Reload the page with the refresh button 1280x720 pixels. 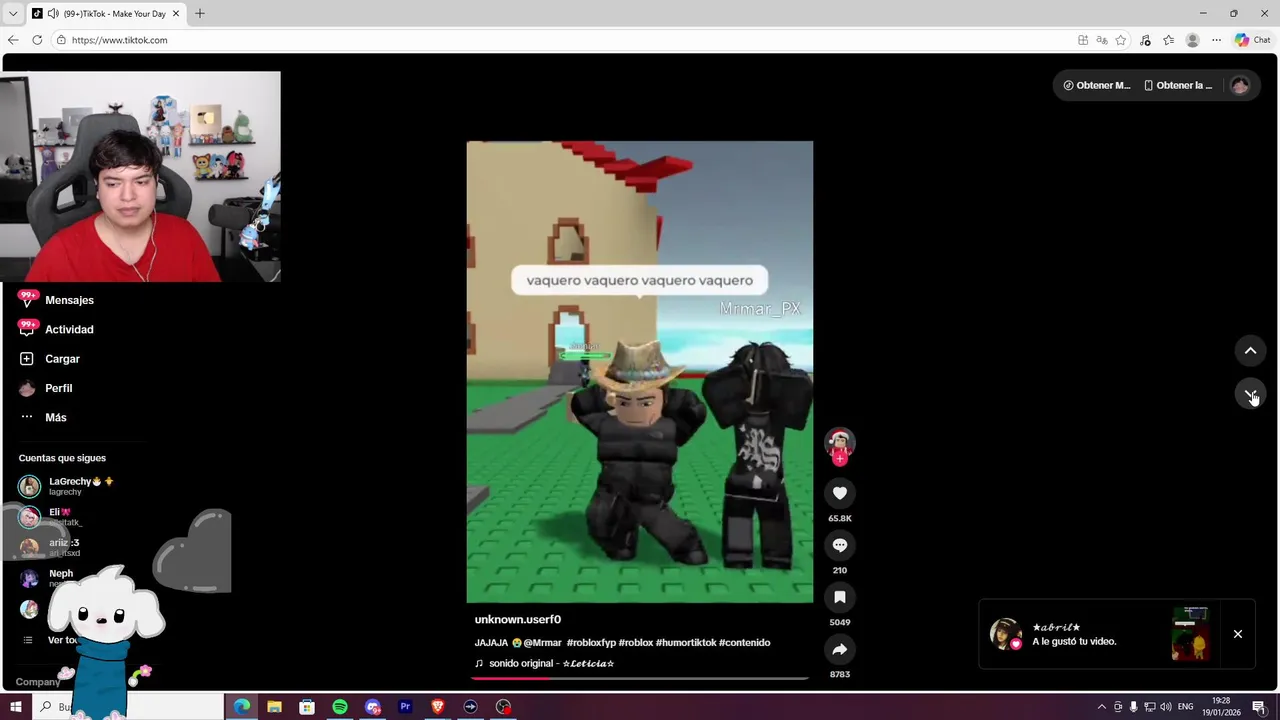pyautogui.click(x=37, y=40)
